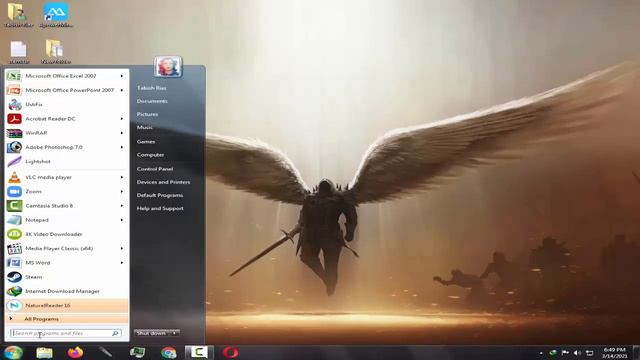Open File Explorer from taskbar
The width and height of the screenshot is (640, 360).
(x=44, y=352)
